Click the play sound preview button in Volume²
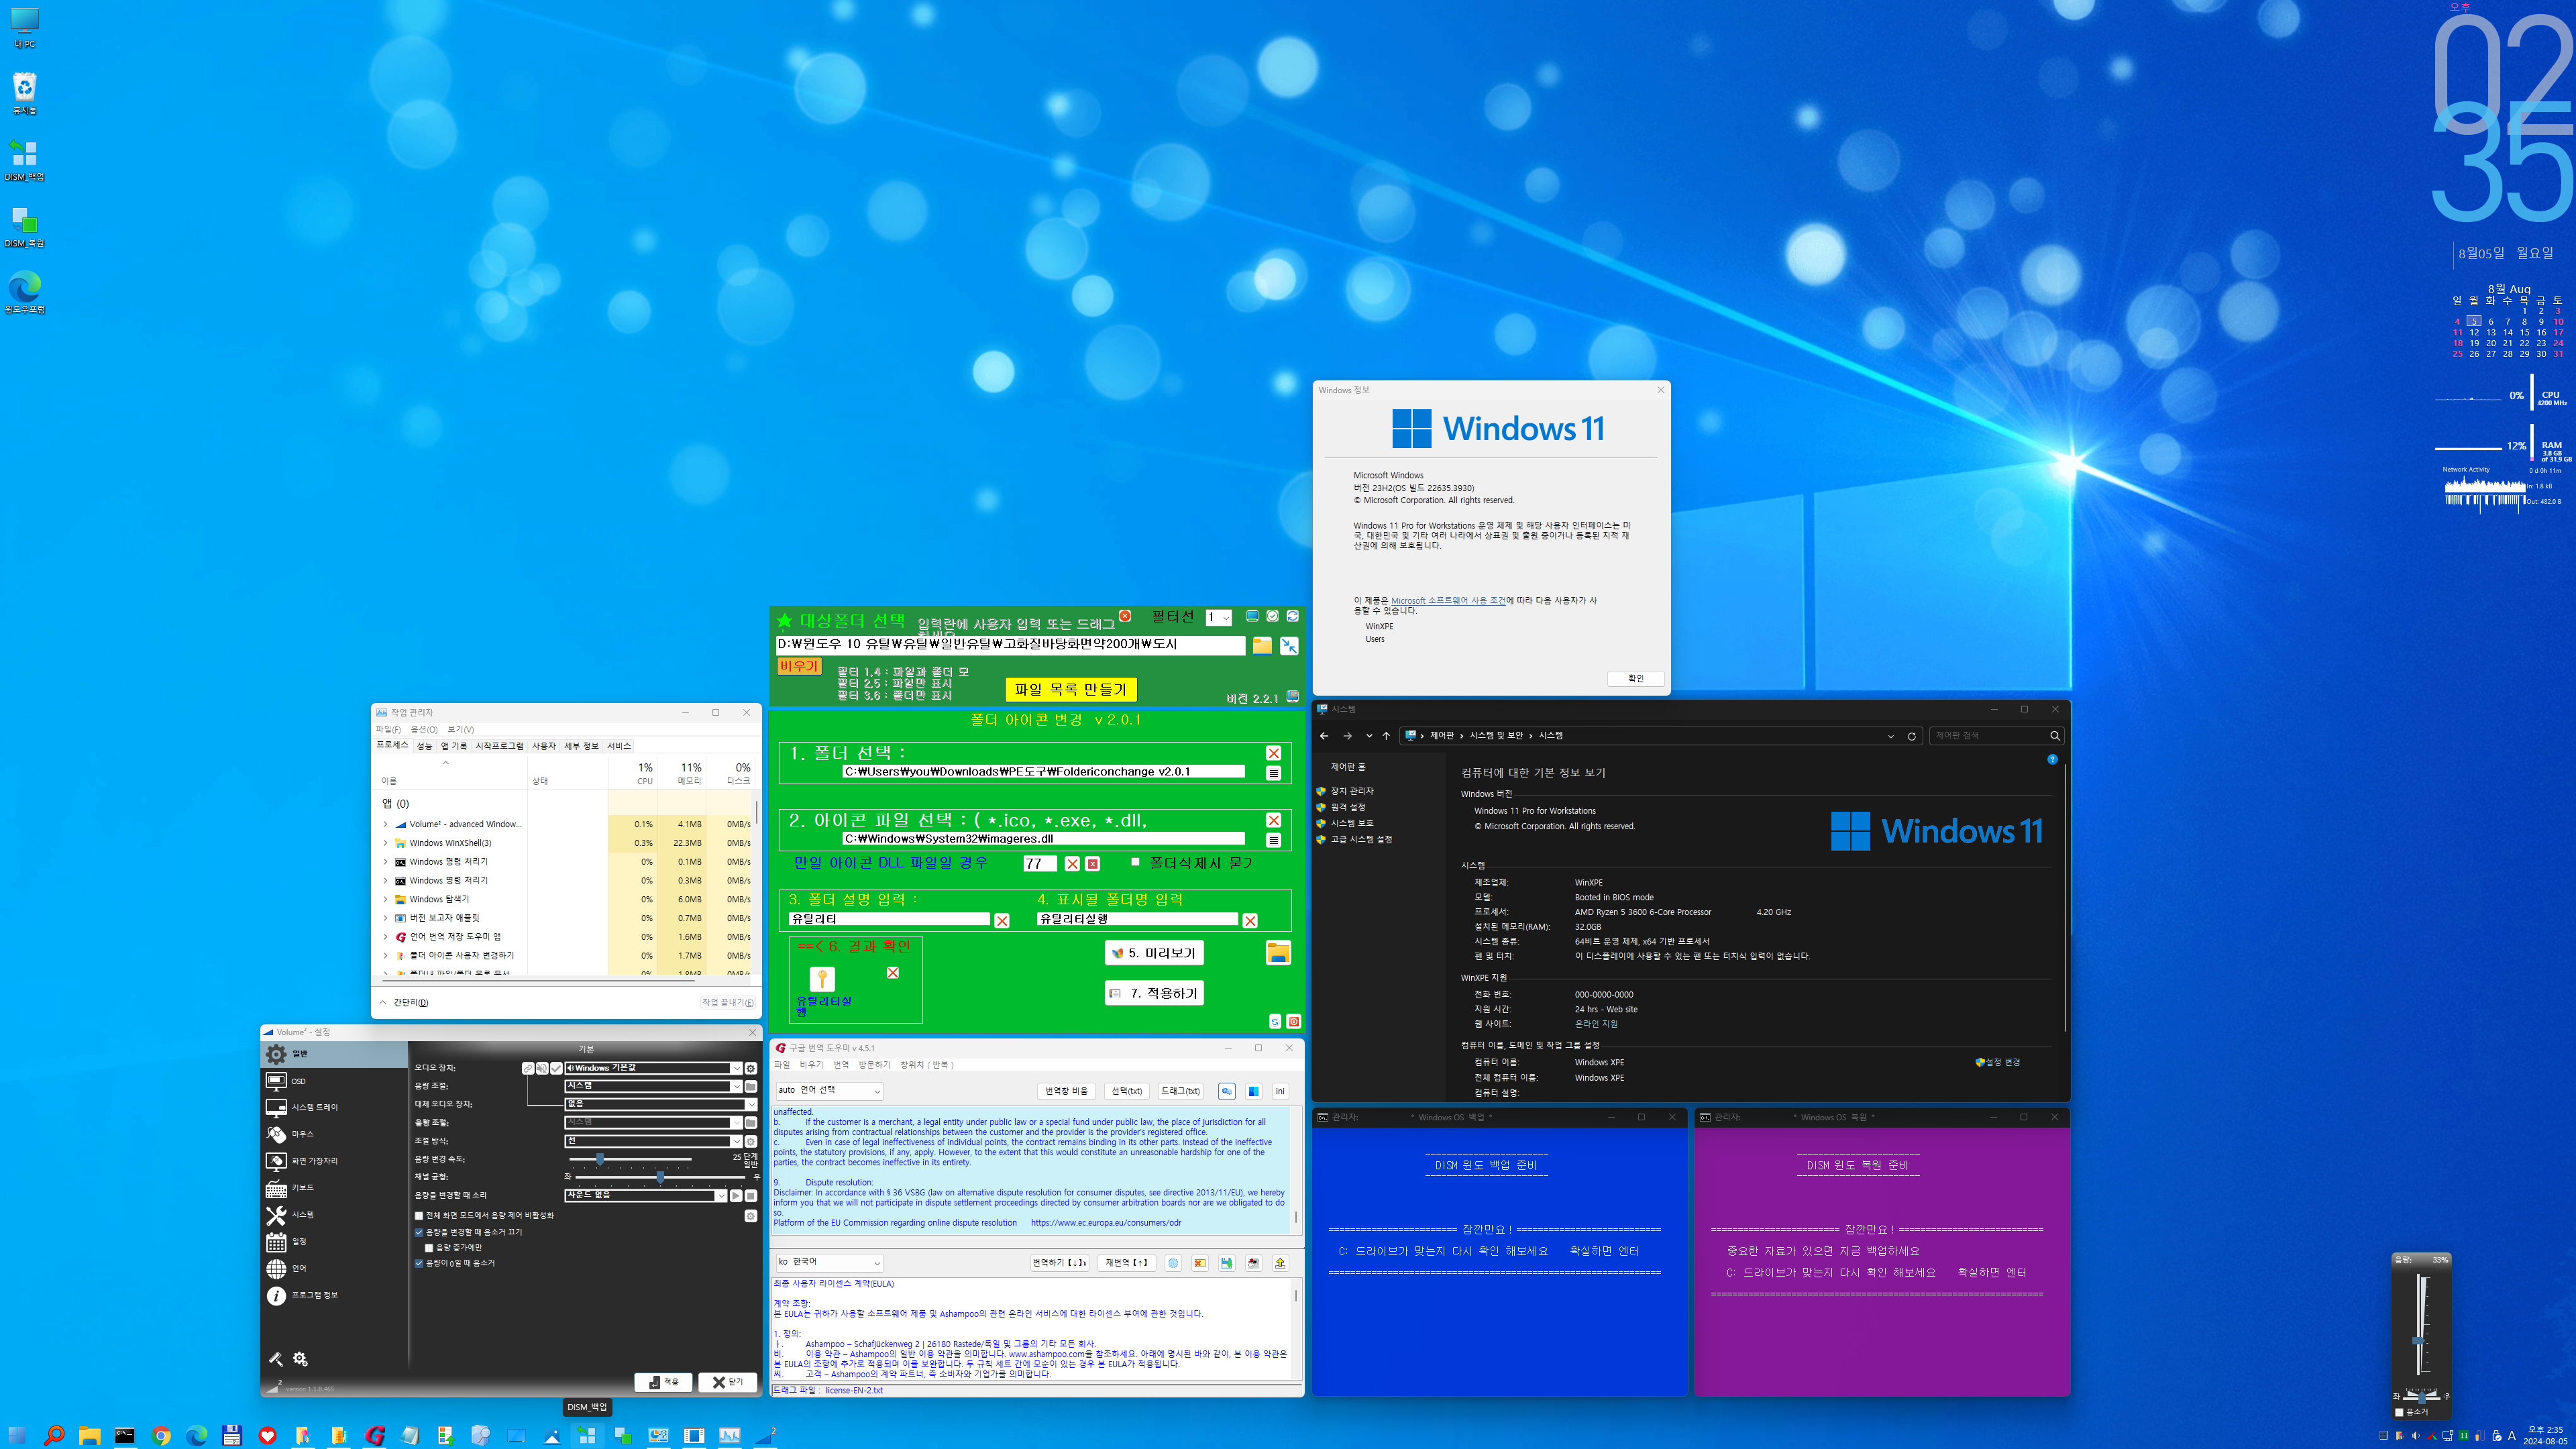The height and width of the screenshot is (1449, 2576). (x=736, y=1195)
